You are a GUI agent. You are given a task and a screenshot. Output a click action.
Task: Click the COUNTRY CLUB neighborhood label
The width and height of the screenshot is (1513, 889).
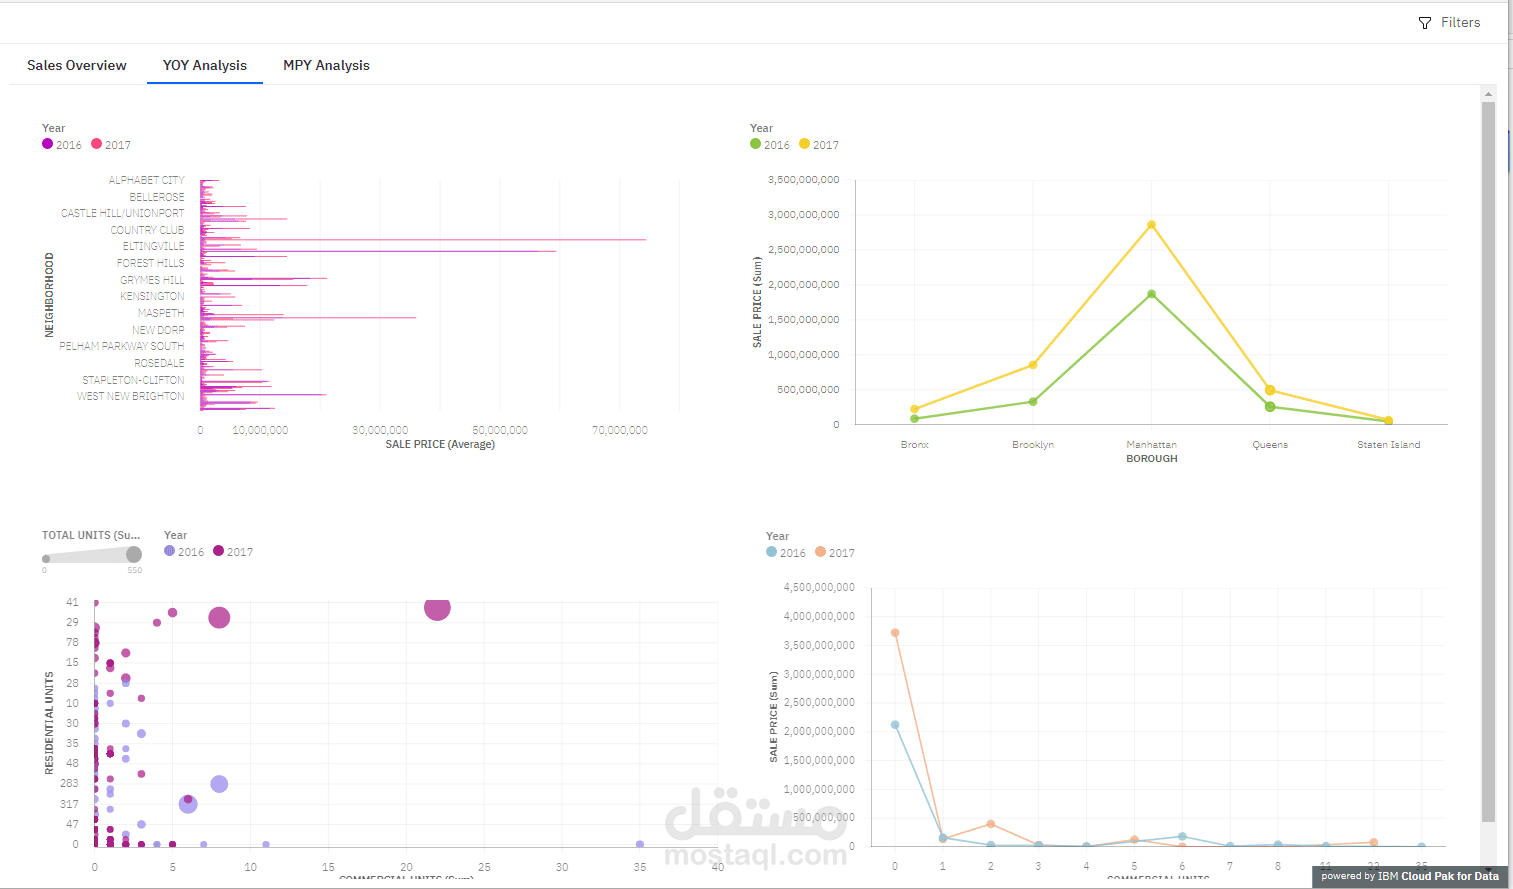147,230
